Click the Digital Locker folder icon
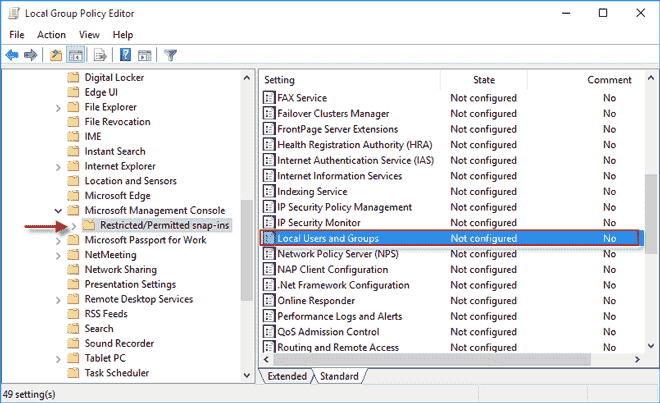 coord(73,77)
